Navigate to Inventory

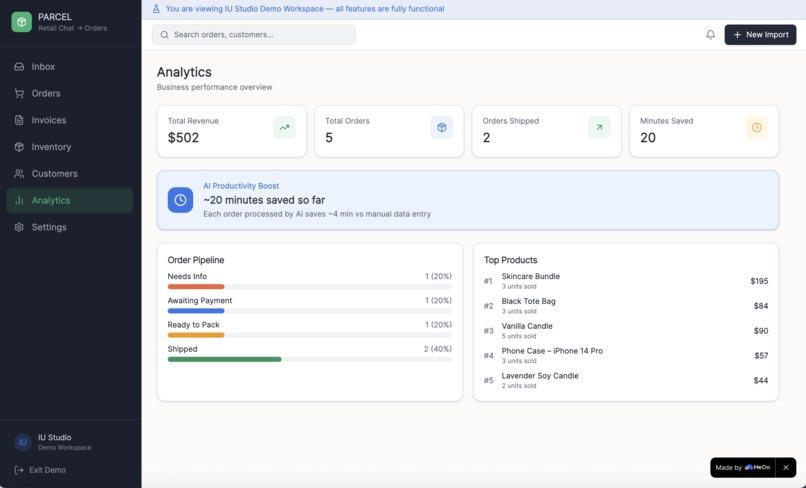click(x=70, y=147)
